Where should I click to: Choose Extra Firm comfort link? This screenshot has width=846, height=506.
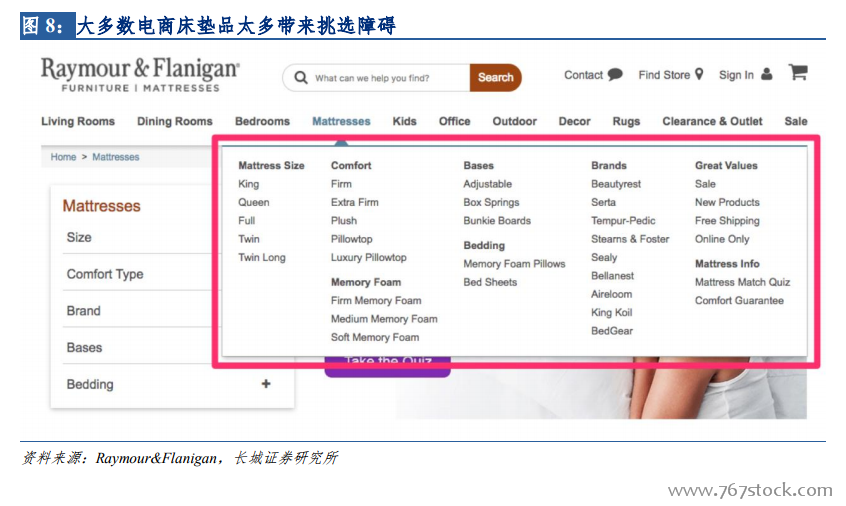[x=354, y=202]
